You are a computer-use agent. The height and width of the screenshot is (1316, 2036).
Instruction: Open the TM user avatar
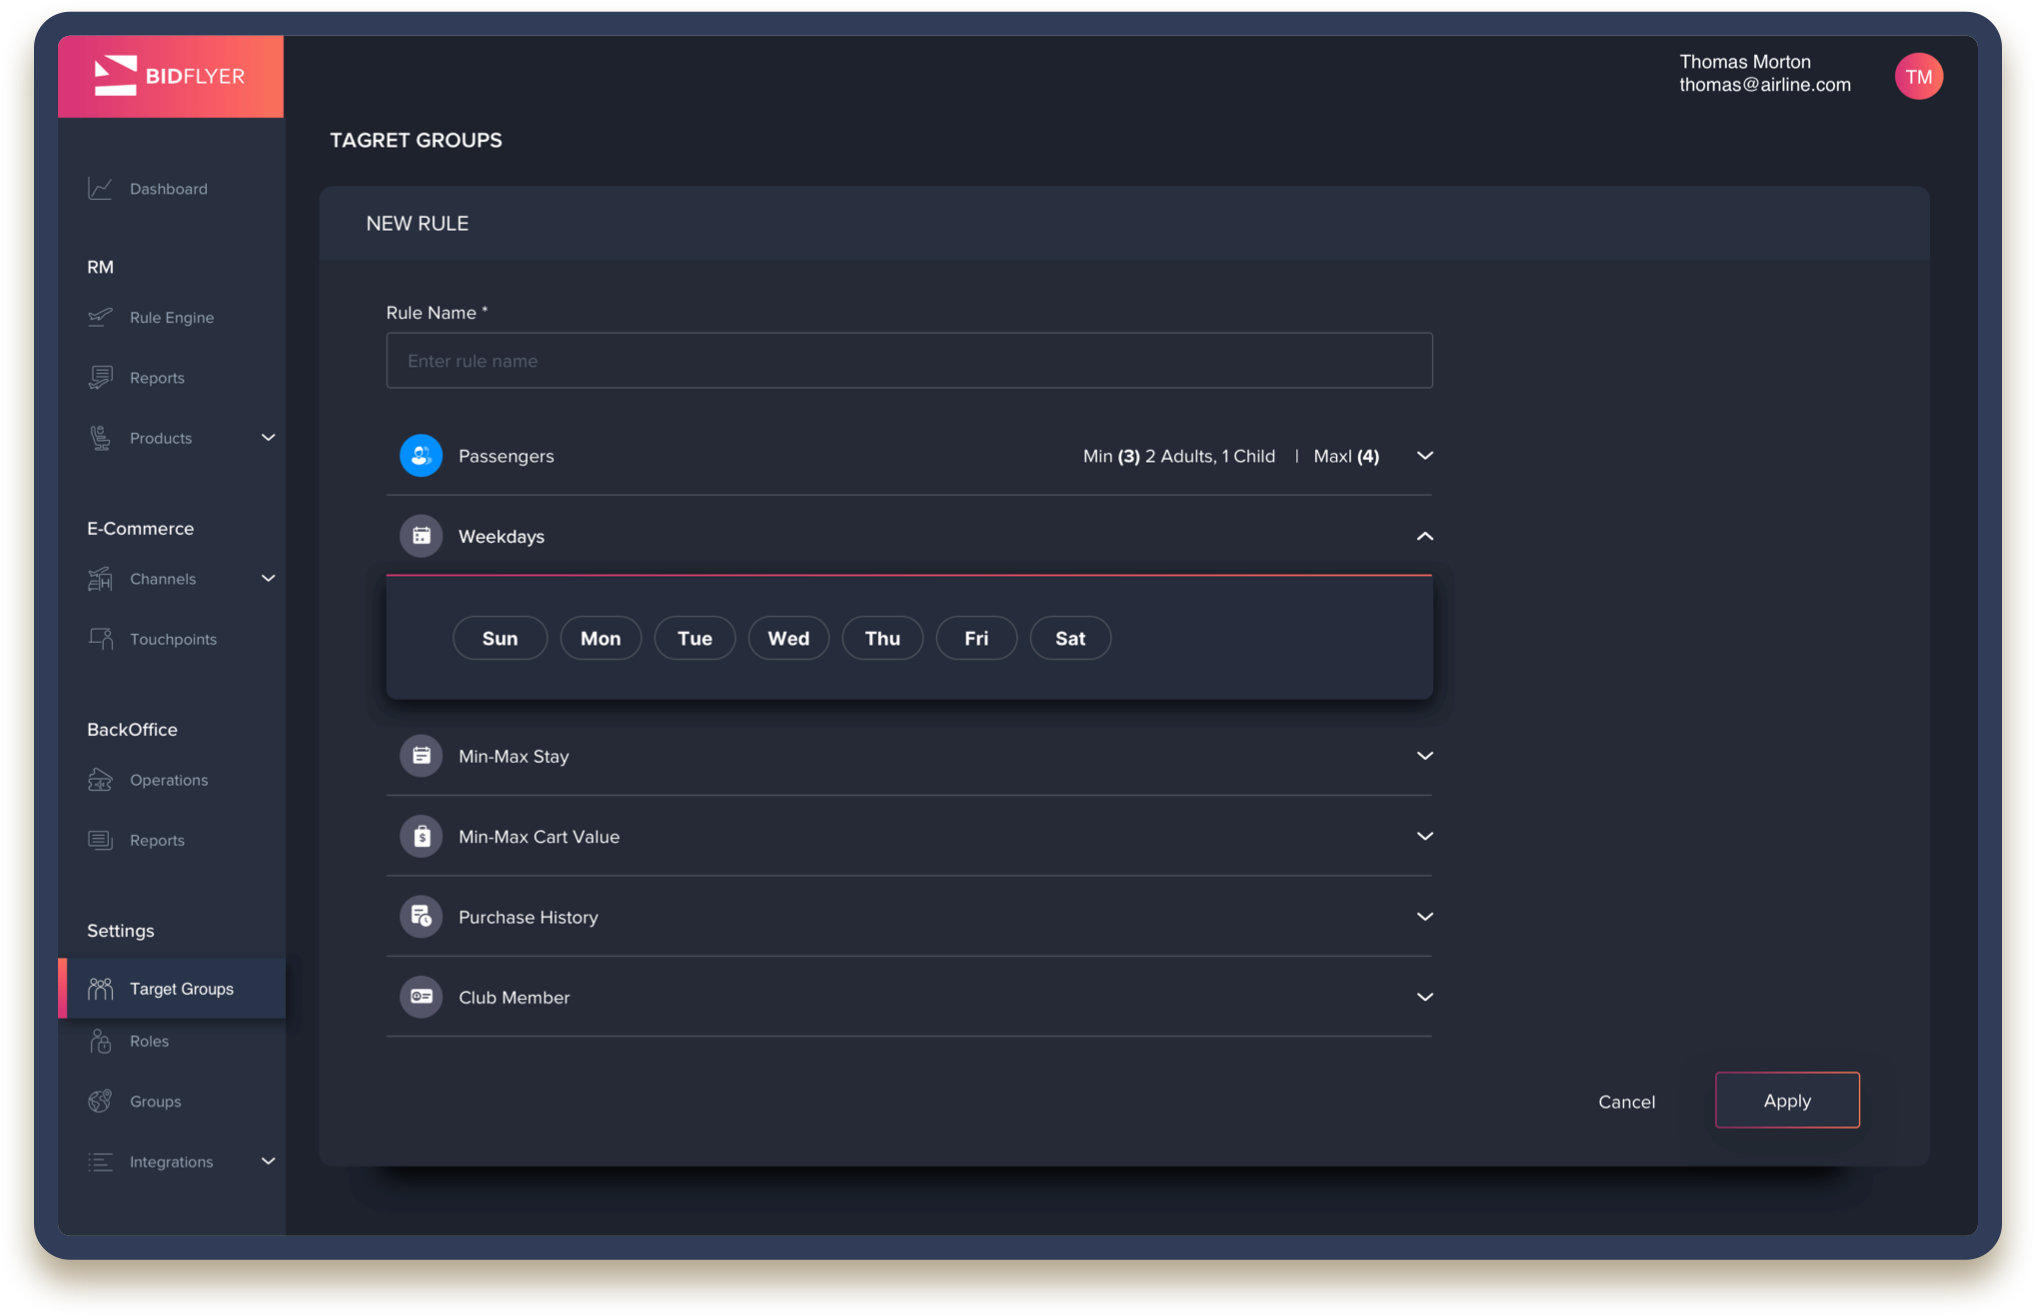click(1918, 77)
